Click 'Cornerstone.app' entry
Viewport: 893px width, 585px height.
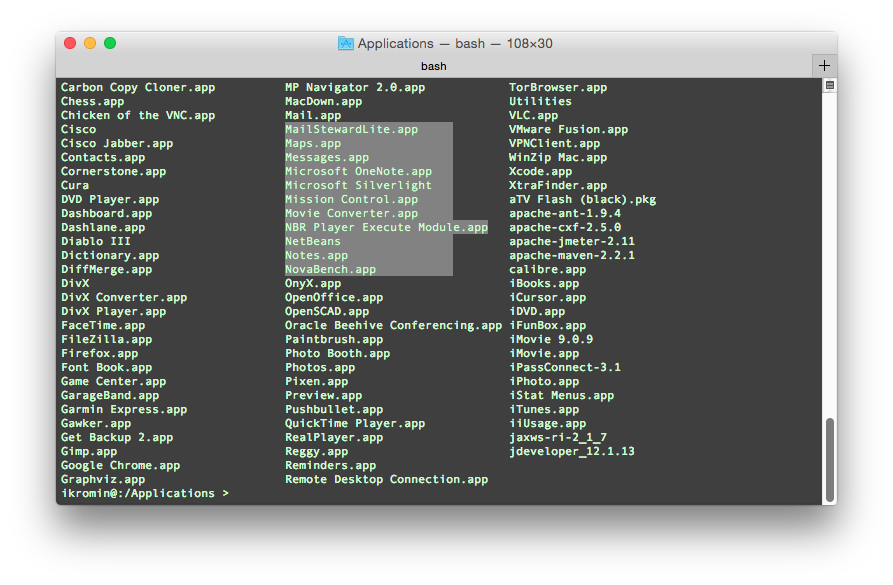tap(113, 171)
